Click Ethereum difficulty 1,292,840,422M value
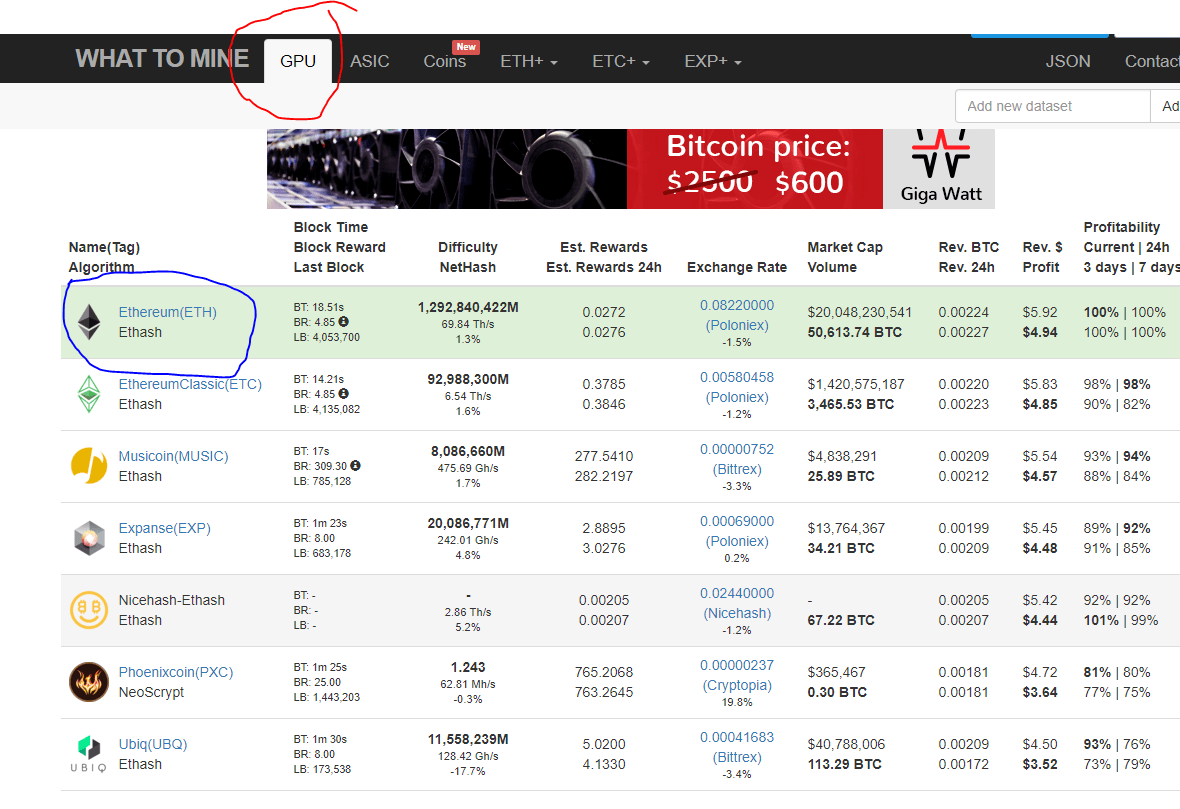 click(x=468, y=307)
